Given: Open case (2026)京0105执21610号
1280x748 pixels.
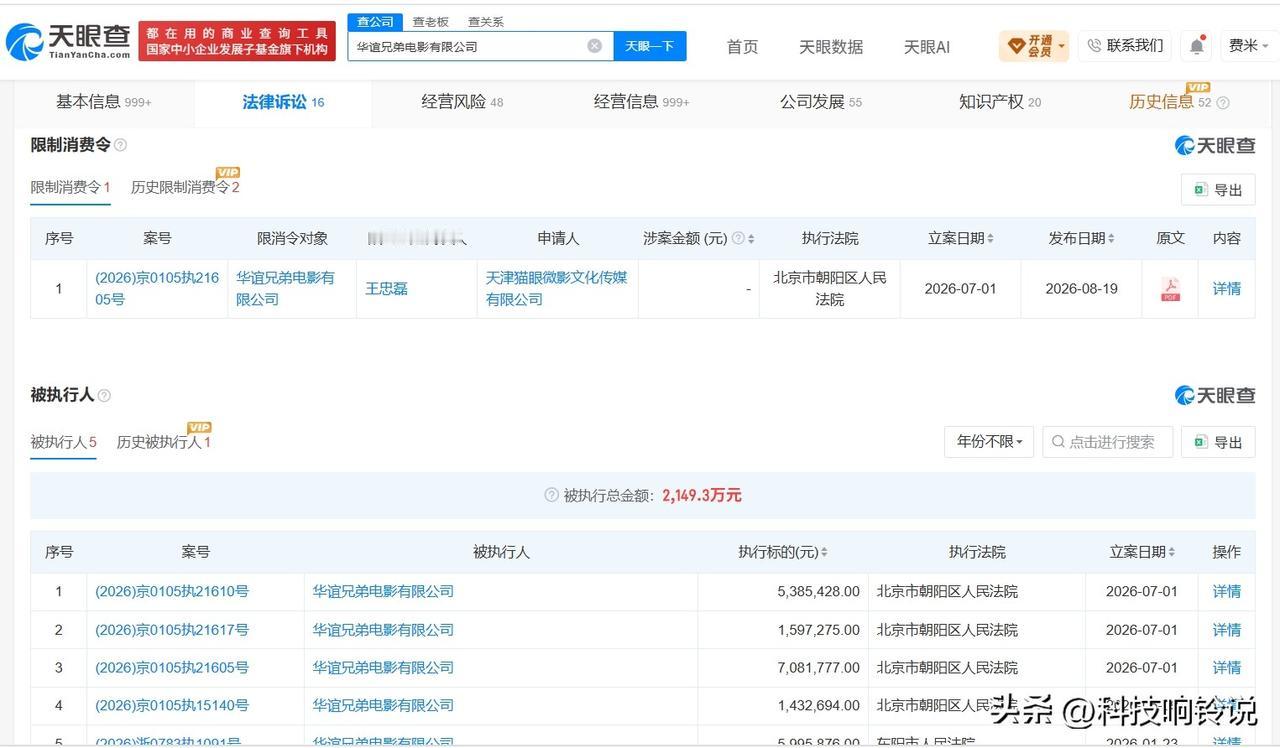Looking at the screenshot, I should pos(172,592).
